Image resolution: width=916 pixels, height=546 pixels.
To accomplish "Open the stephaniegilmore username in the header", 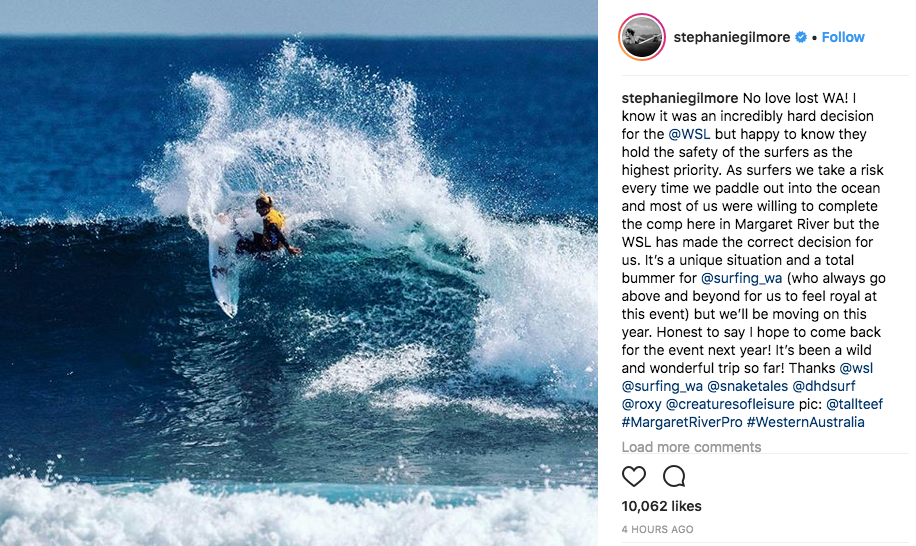I will (732, 37).
